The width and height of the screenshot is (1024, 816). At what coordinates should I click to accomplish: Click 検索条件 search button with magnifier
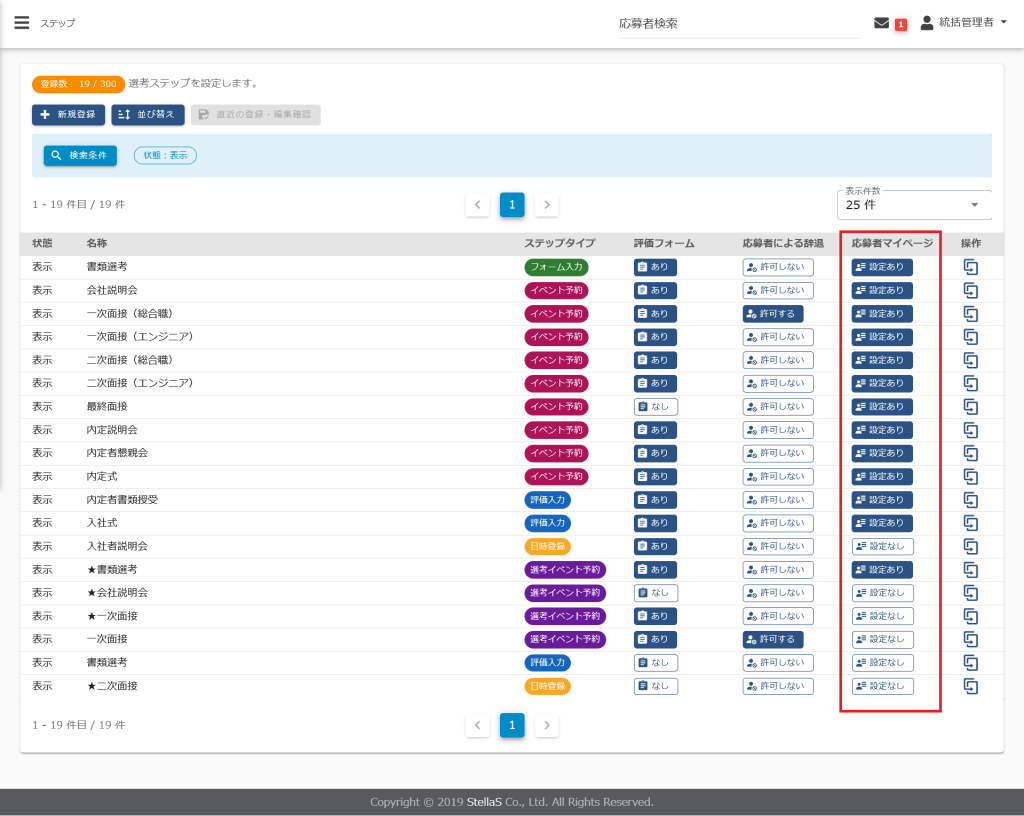[80, 155]
